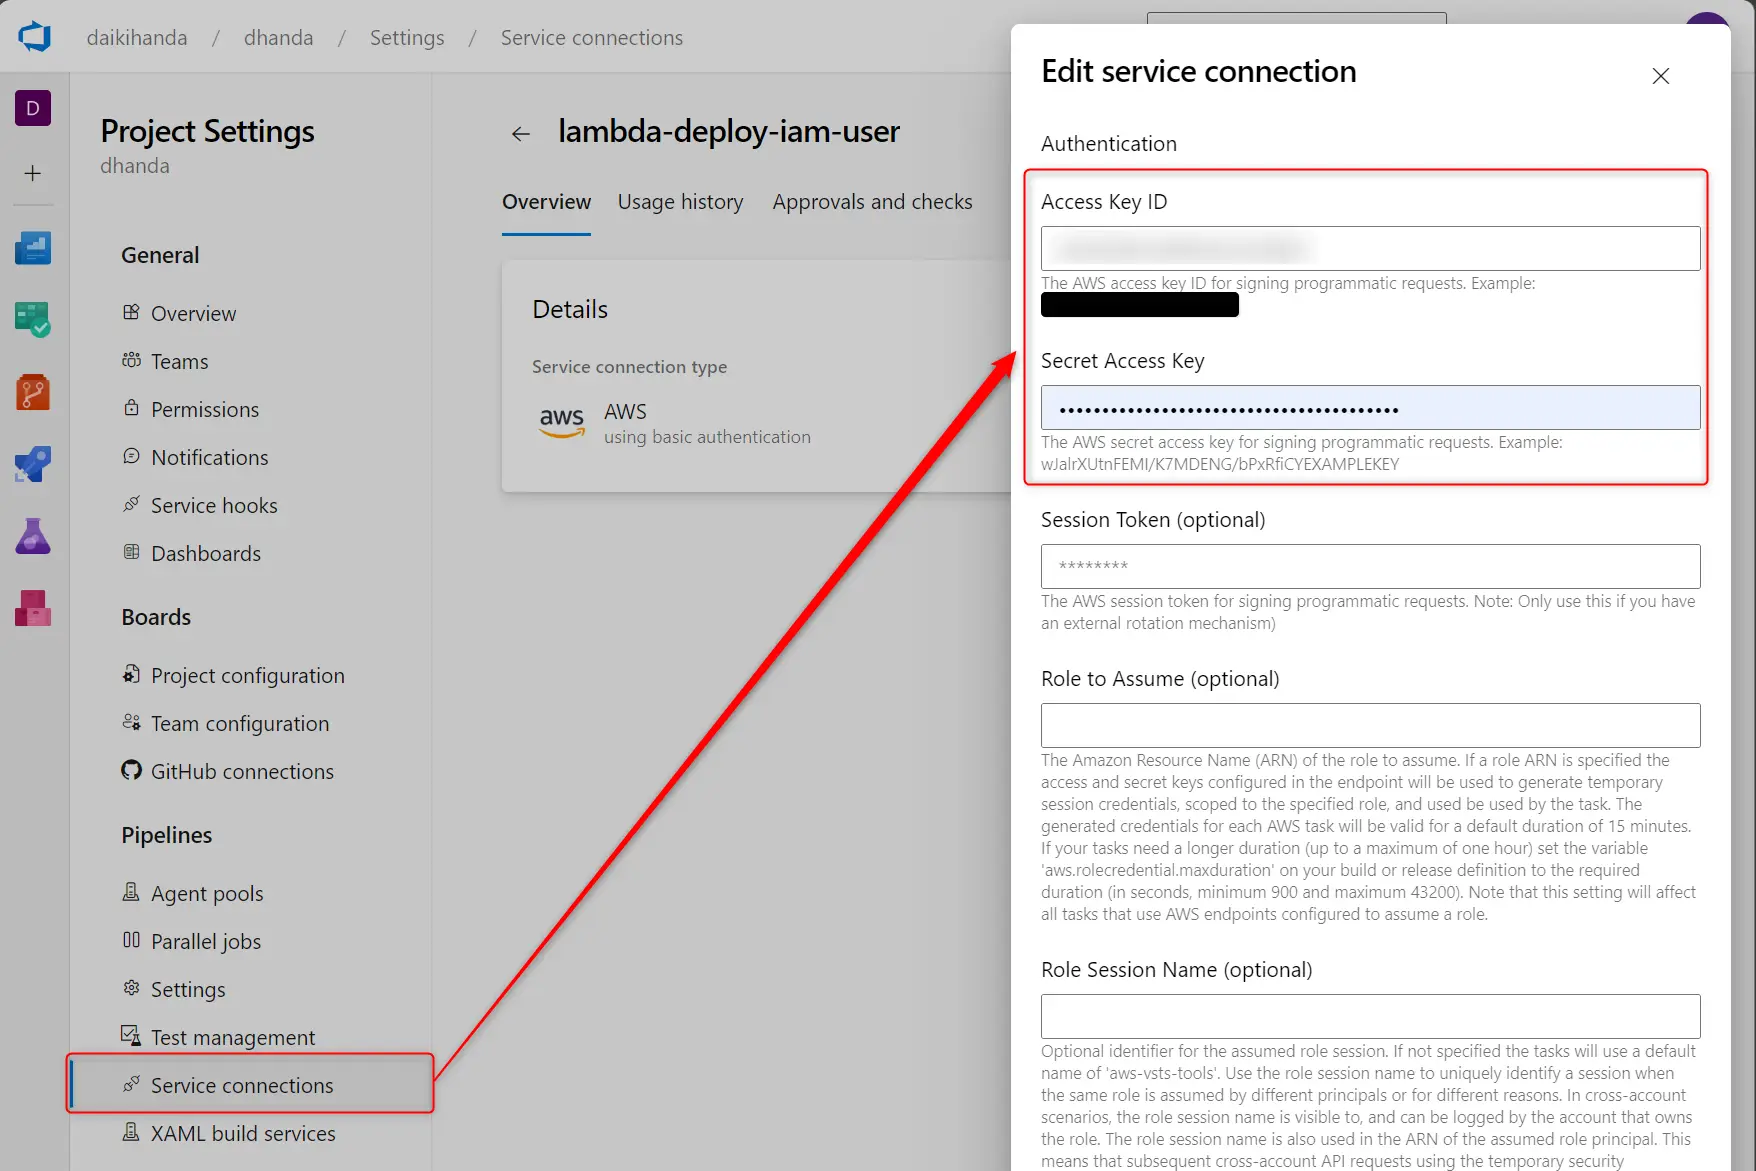Click the Access Key ID input field
This screenshot has width=1756, height=1171.
point(1370,248)
